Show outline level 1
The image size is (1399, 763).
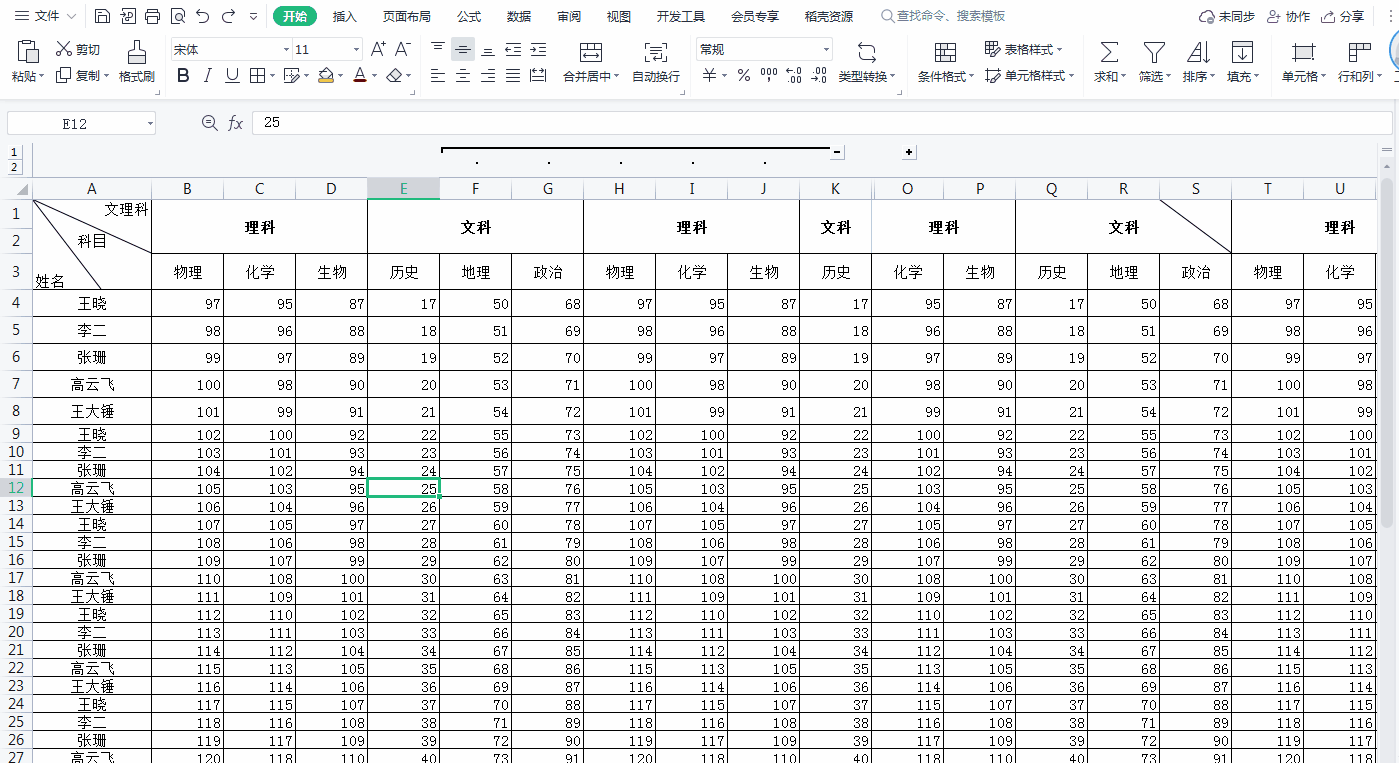14,152
